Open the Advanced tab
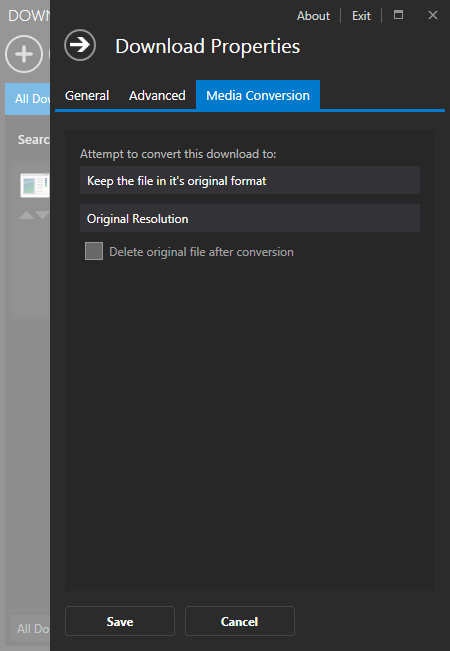 [157, 95]
